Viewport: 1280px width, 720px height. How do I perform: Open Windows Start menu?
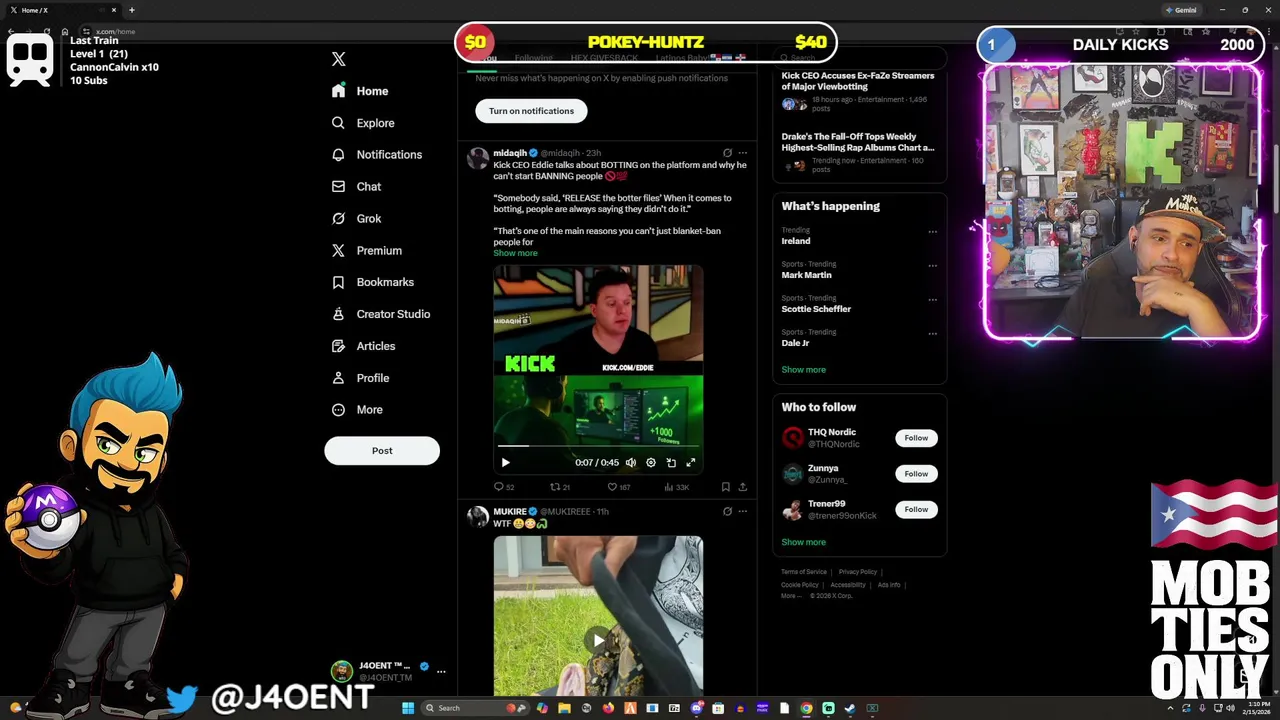coord(407,708)
